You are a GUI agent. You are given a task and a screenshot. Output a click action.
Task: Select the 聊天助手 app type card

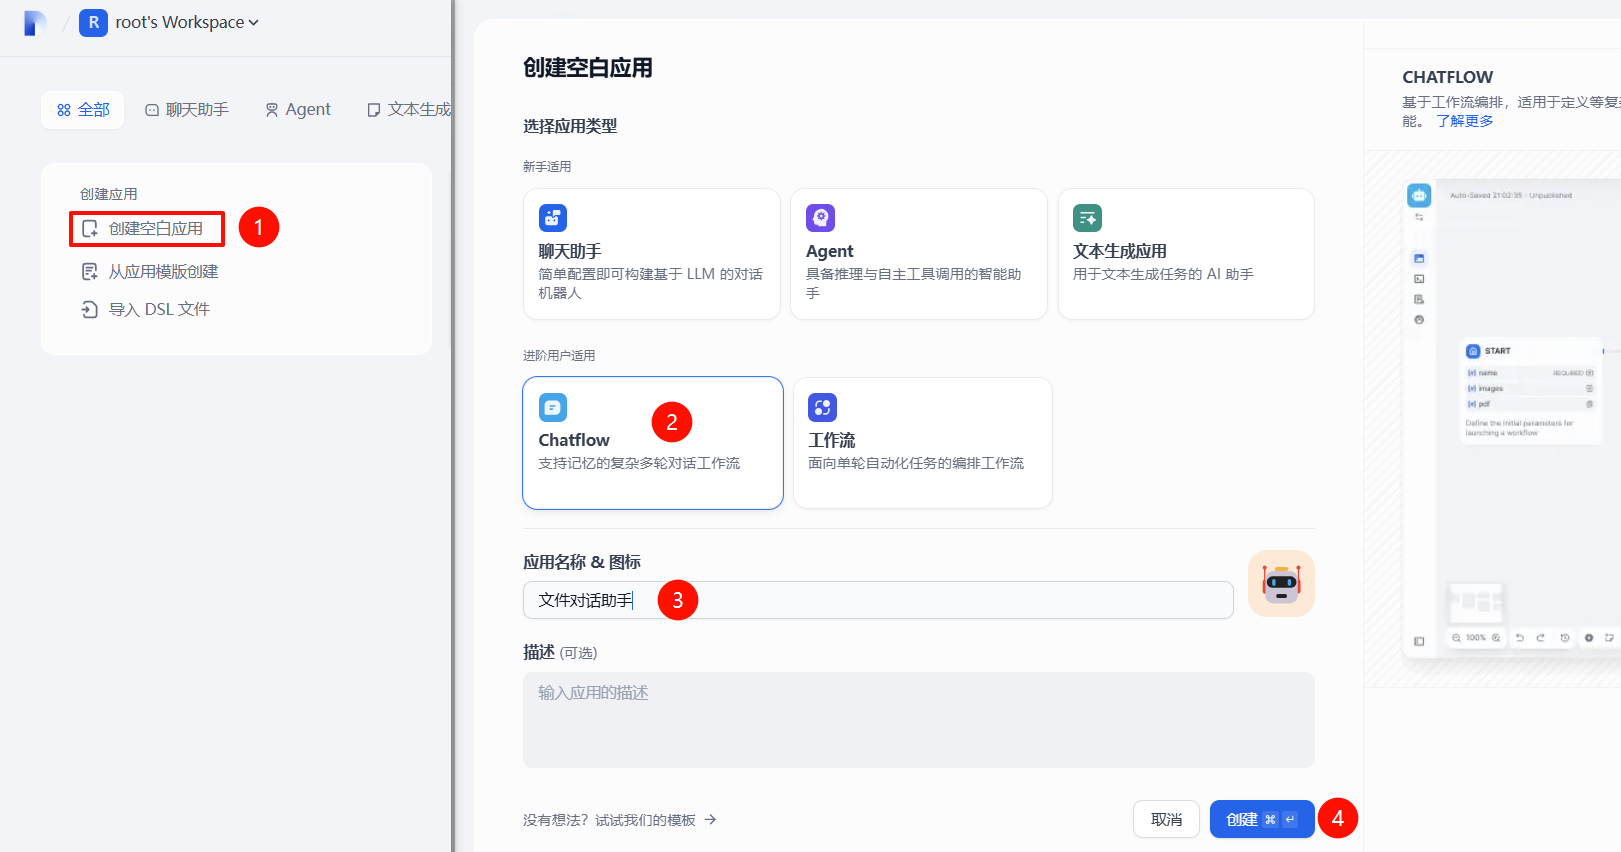point(651,254)
